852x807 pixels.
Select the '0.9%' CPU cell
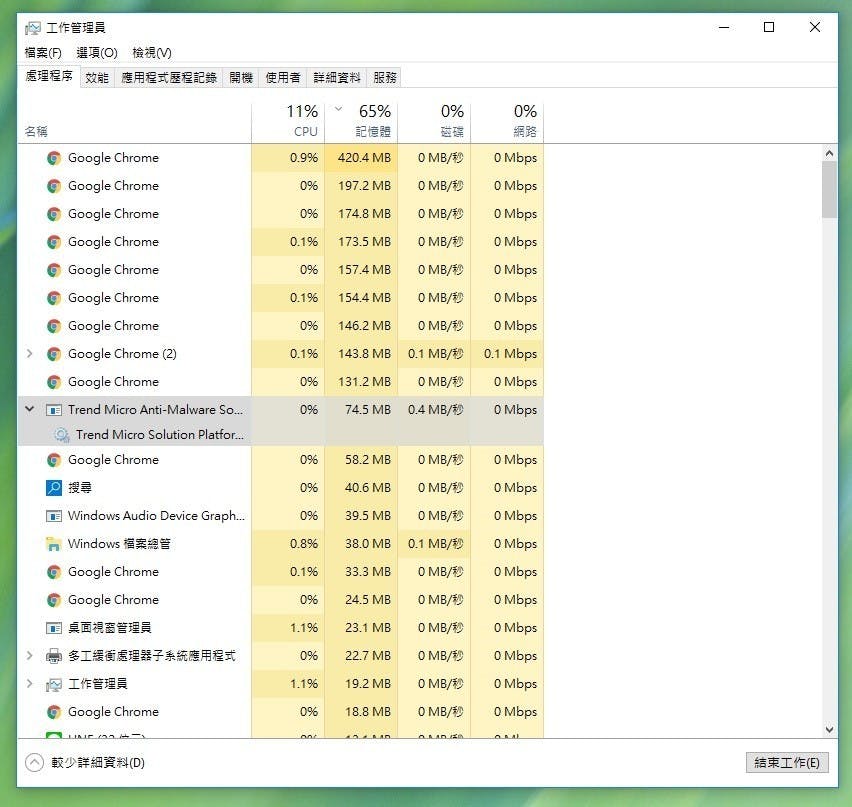tap(288, 158)
